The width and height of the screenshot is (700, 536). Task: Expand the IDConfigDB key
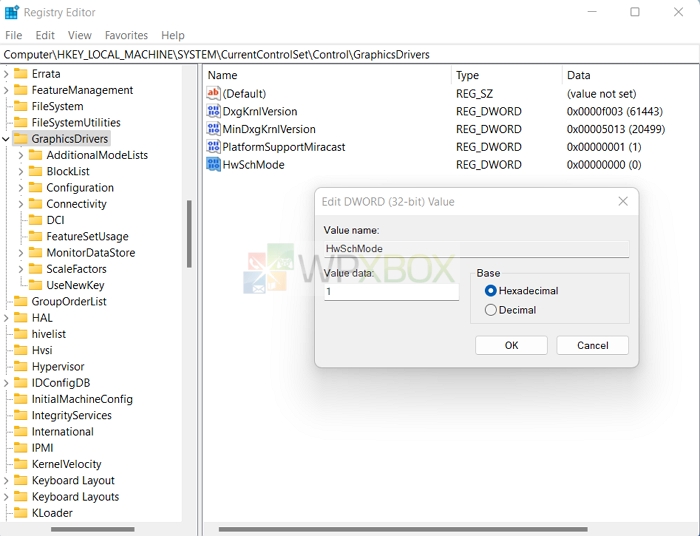tap(6, 383)
